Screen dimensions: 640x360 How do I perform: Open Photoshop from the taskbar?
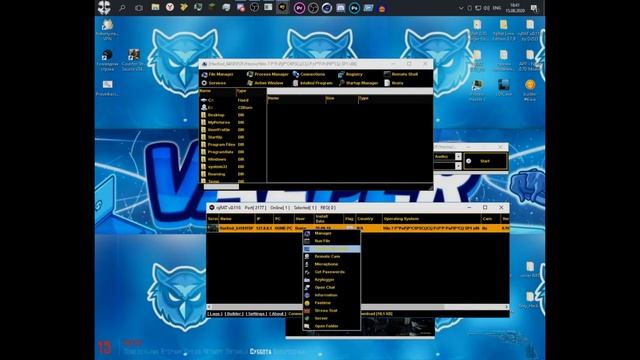point(354,8)
